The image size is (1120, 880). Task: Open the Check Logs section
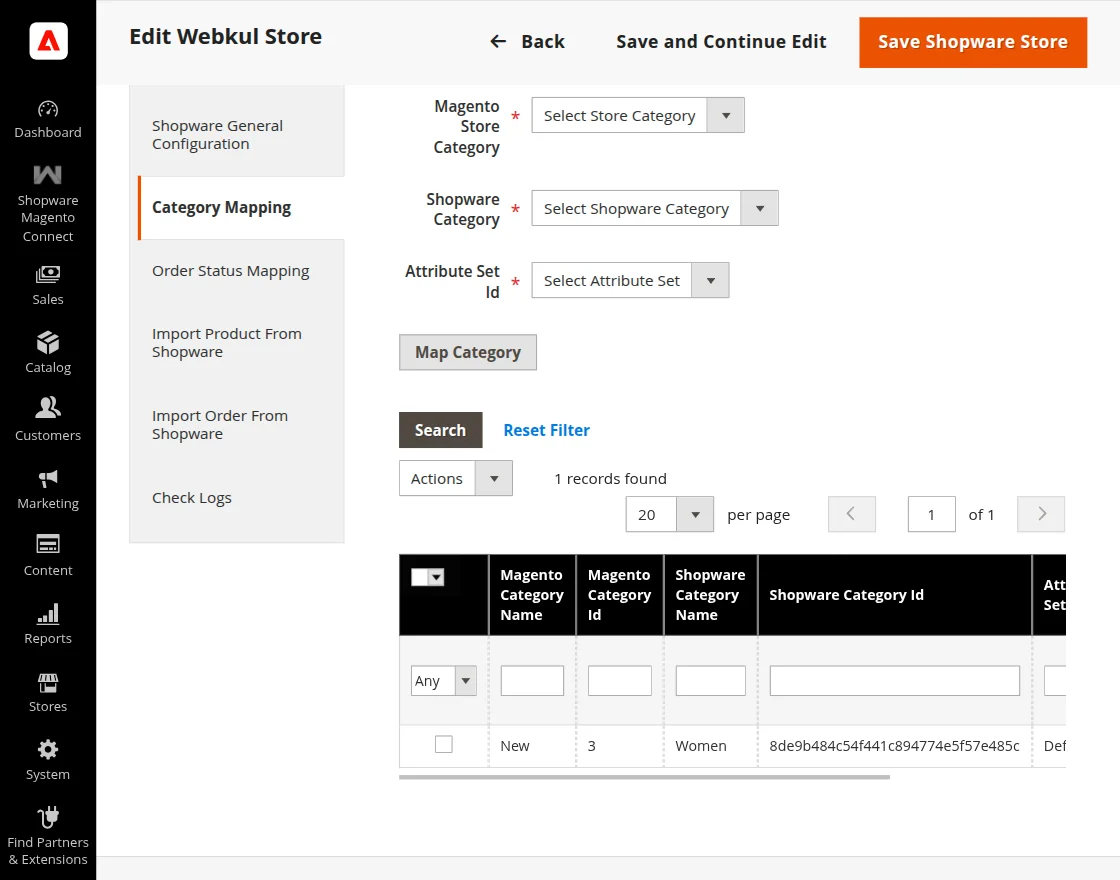(191, 497)
